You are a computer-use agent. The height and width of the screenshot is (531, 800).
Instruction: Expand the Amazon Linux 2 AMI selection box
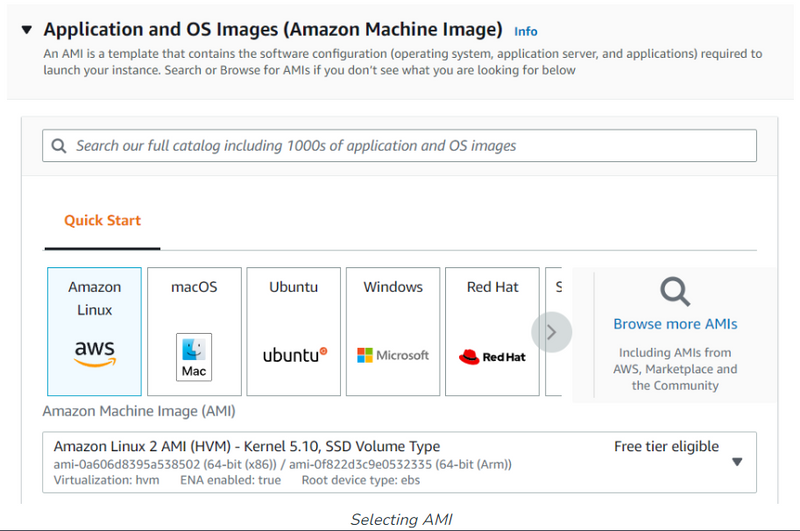pos(399,461)
